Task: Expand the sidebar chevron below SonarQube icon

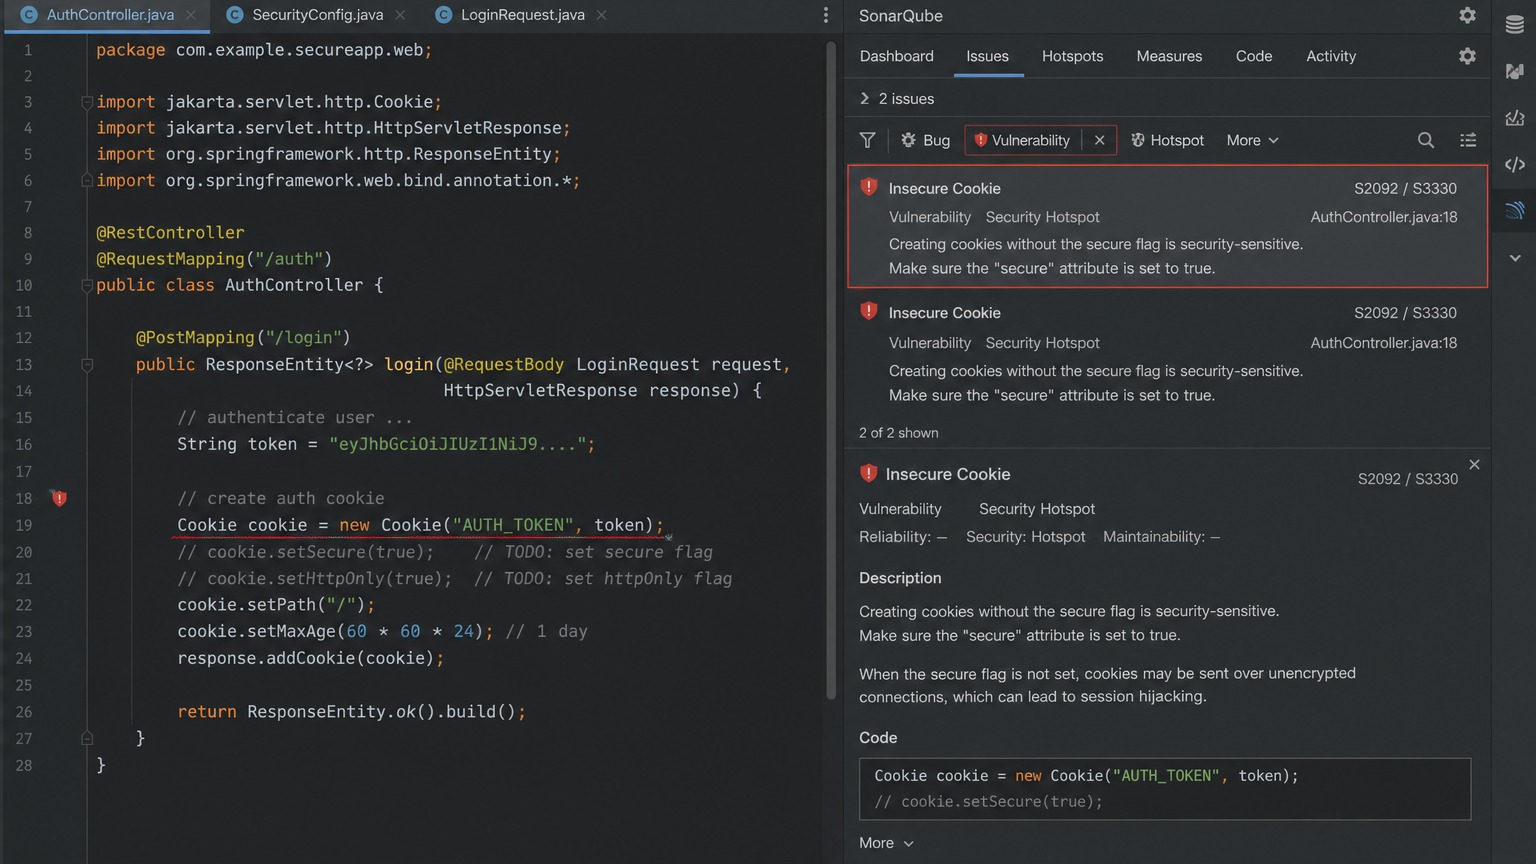Action: click(1515, 258)
